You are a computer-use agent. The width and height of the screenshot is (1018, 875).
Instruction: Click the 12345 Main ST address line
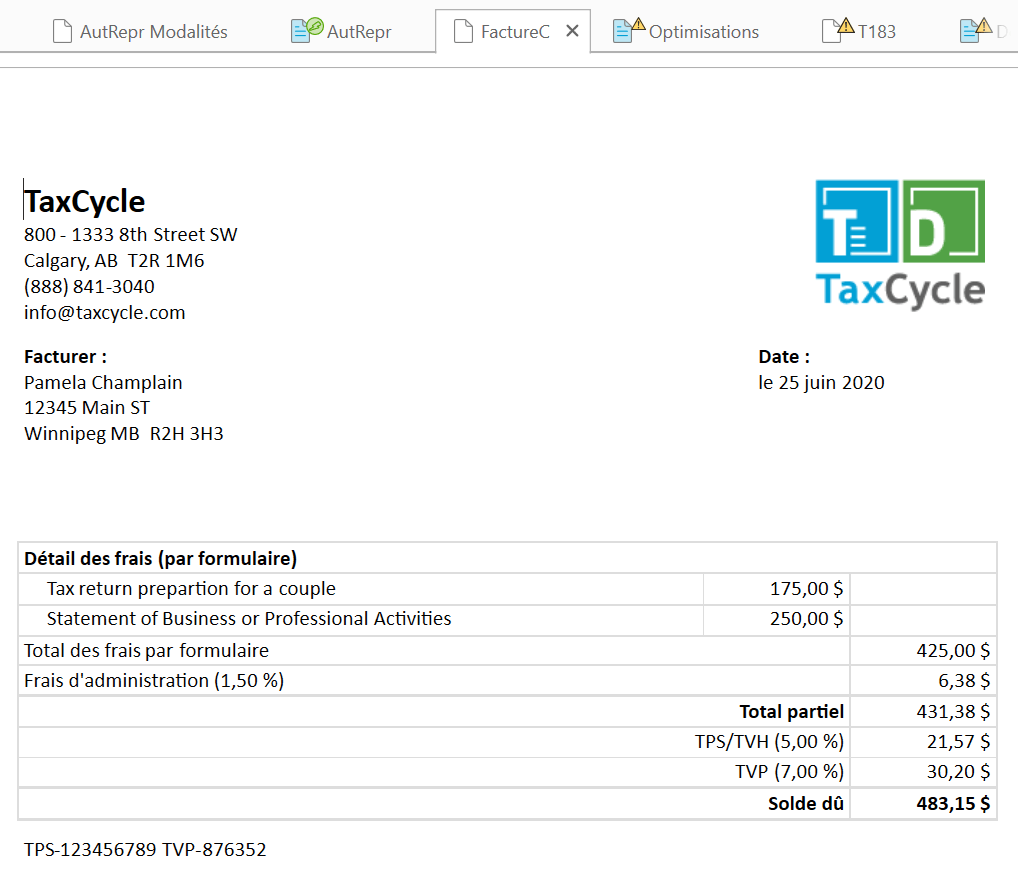coord(87,408)
